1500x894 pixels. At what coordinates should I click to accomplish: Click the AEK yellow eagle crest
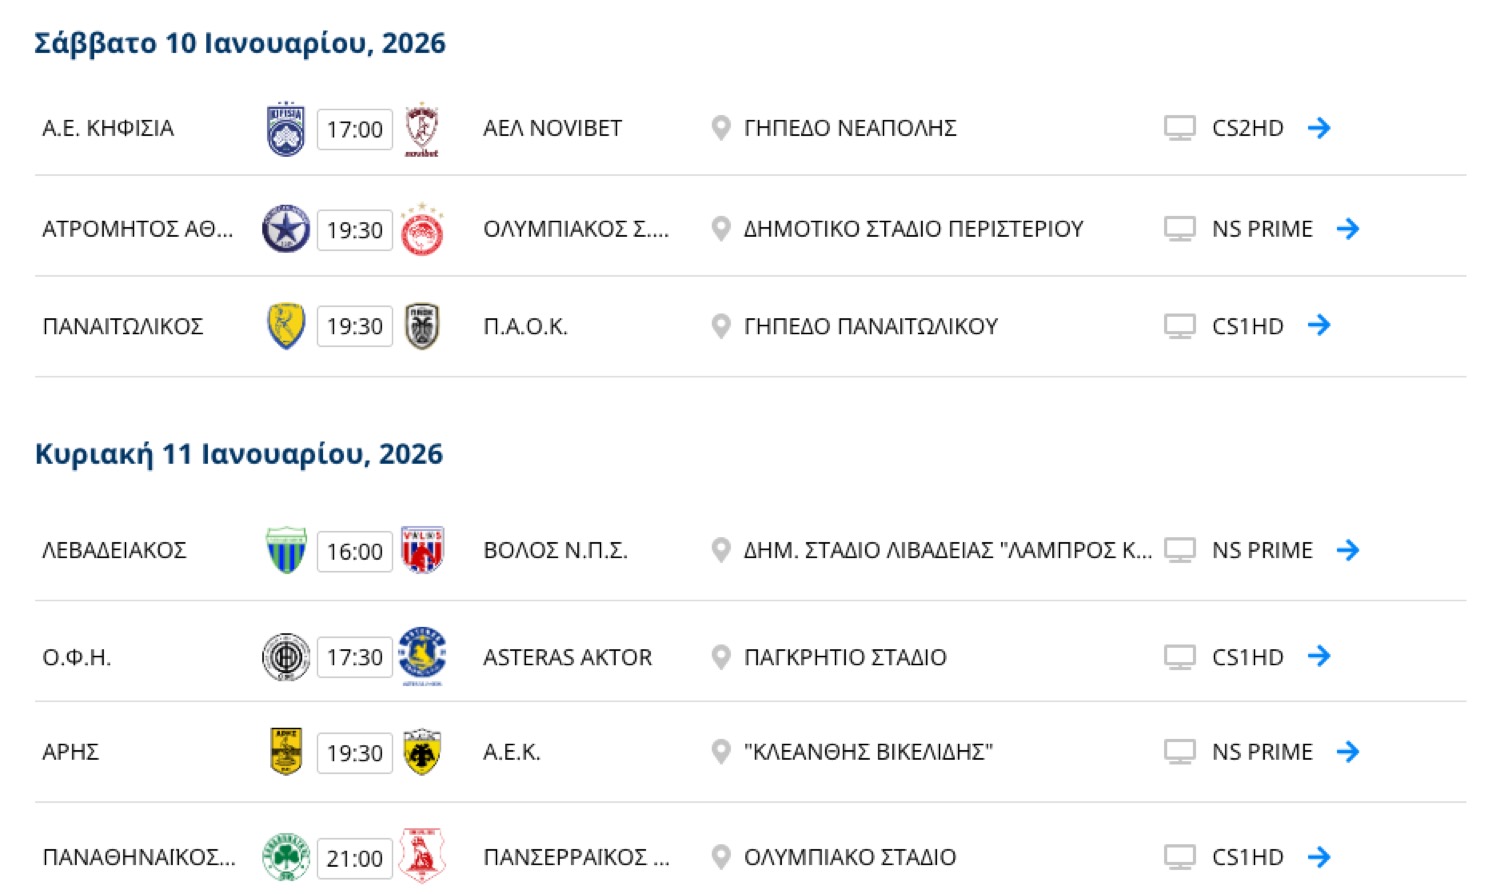[422, 752]
